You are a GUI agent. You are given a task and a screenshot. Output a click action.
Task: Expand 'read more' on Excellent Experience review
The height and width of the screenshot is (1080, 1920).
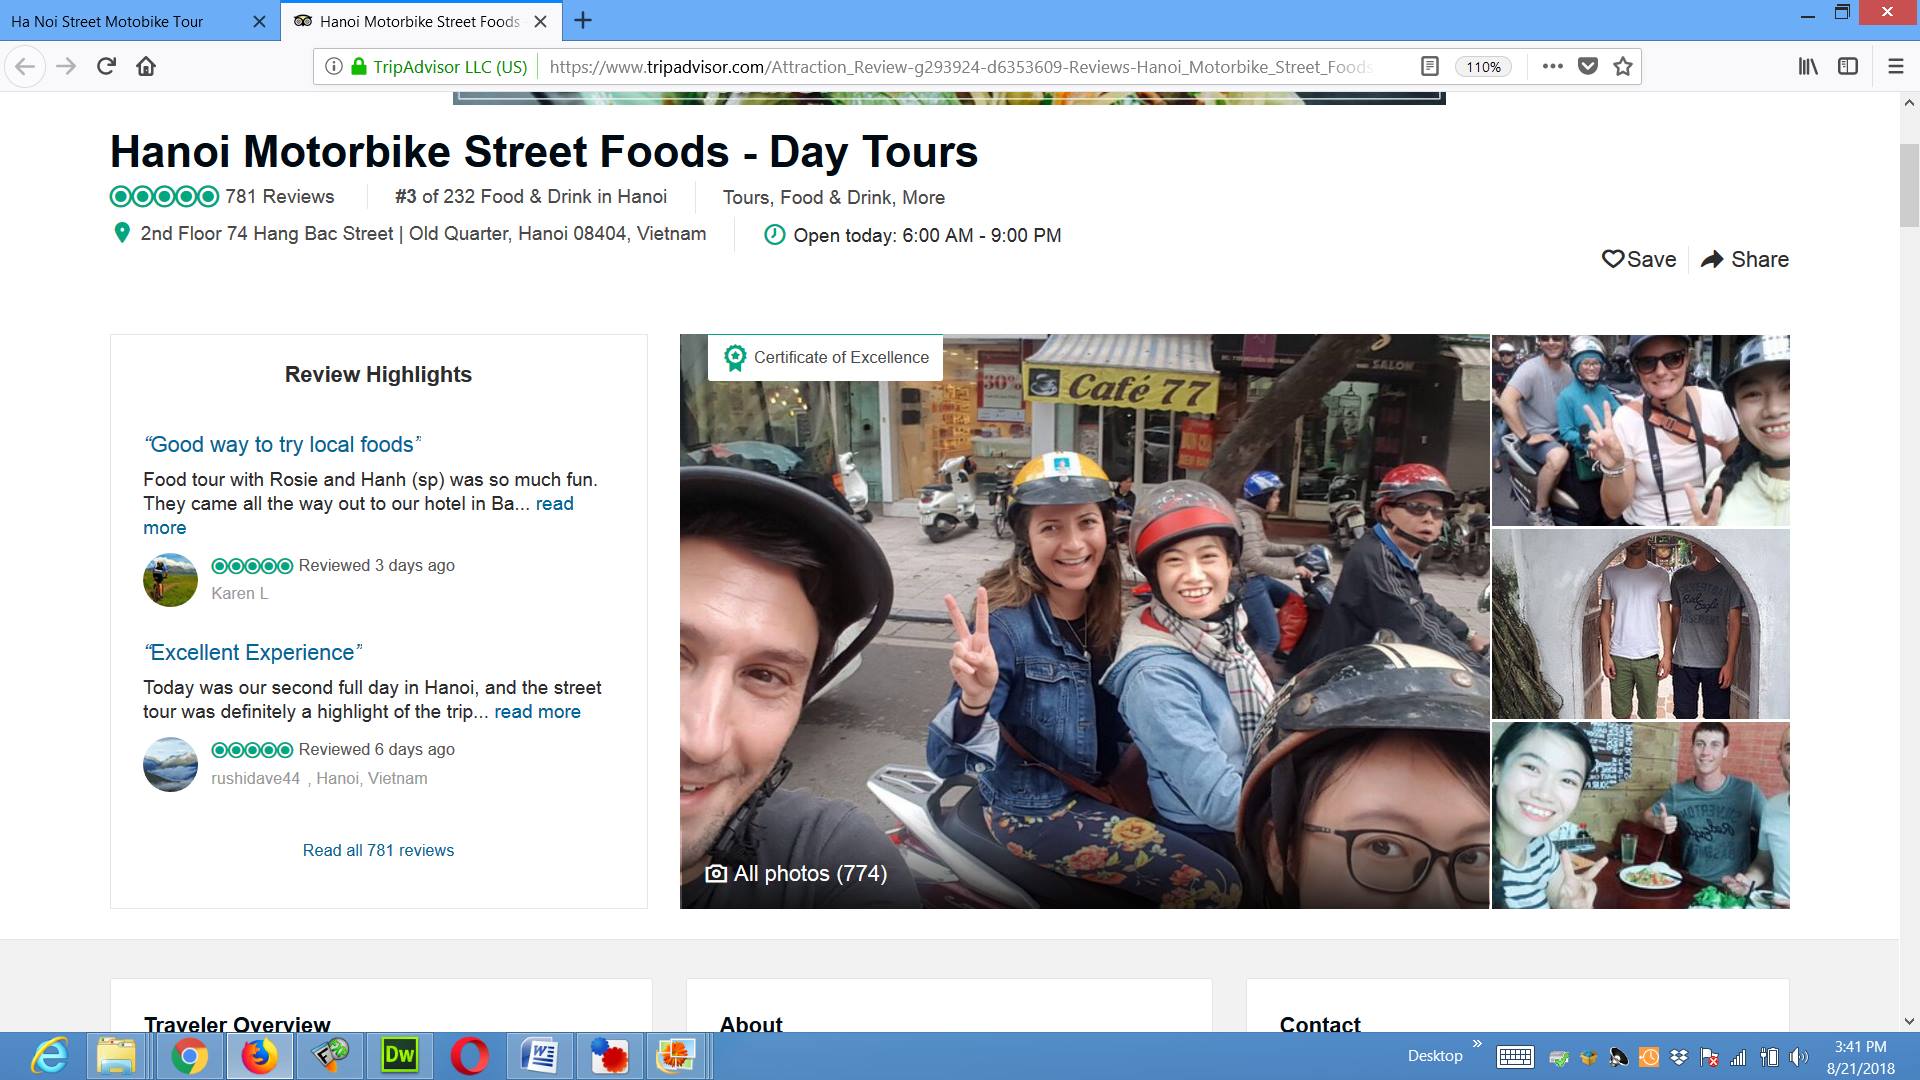pyautogui.click(x=537, y=712)
